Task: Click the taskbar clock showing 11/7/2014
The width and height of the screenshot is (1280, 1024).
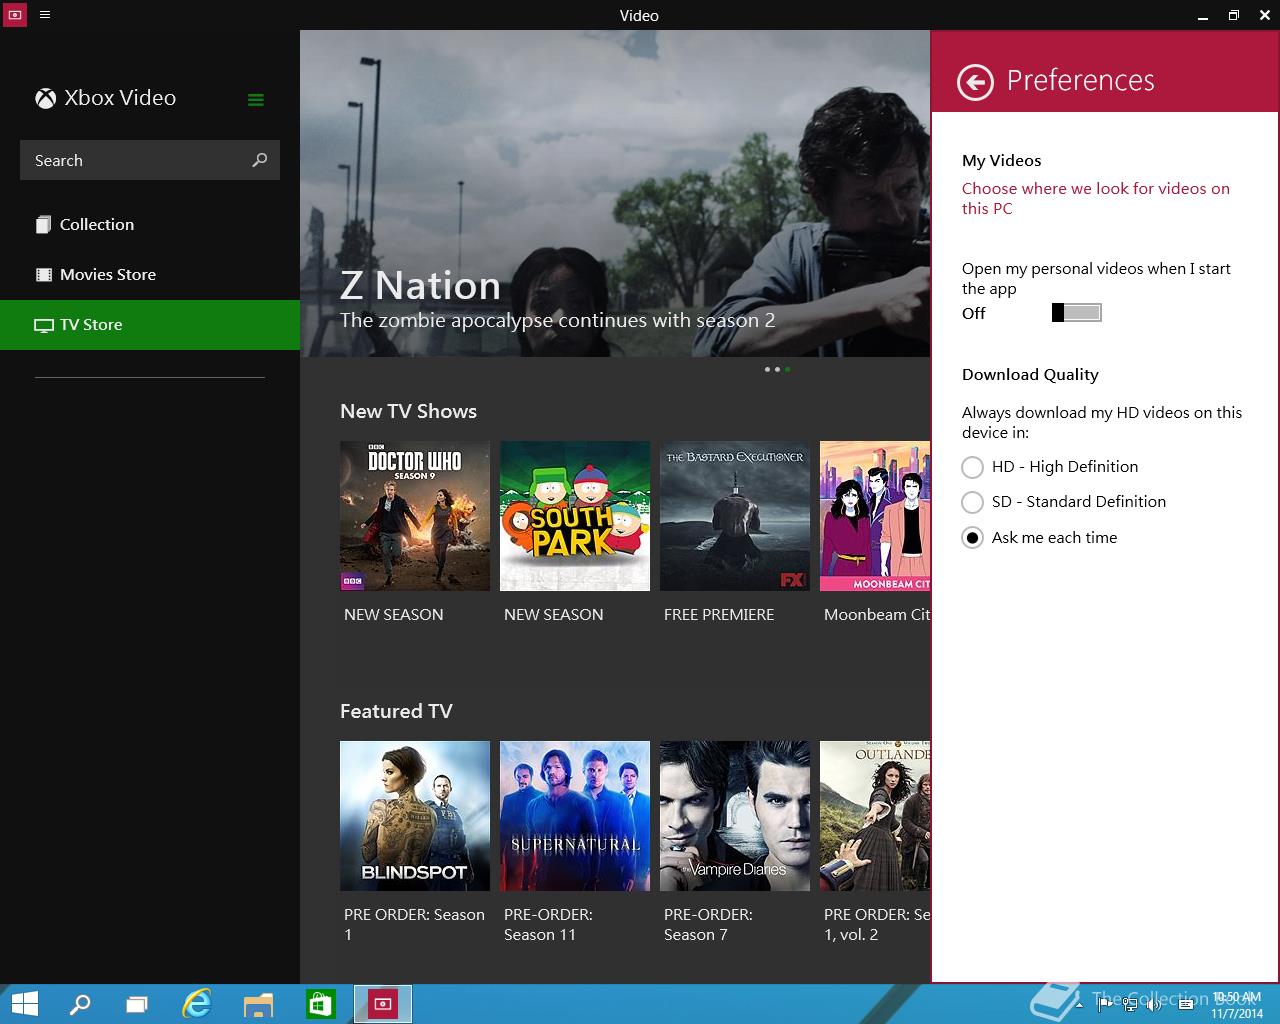Action: pyautogui.click(x=1237, y=1005)
